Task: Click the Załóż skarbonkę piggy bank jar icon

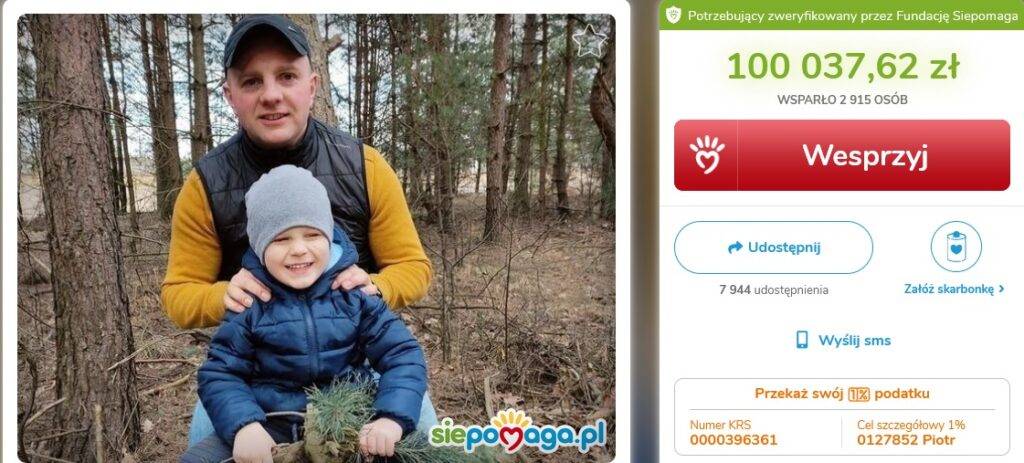Action: coord(955,246)
